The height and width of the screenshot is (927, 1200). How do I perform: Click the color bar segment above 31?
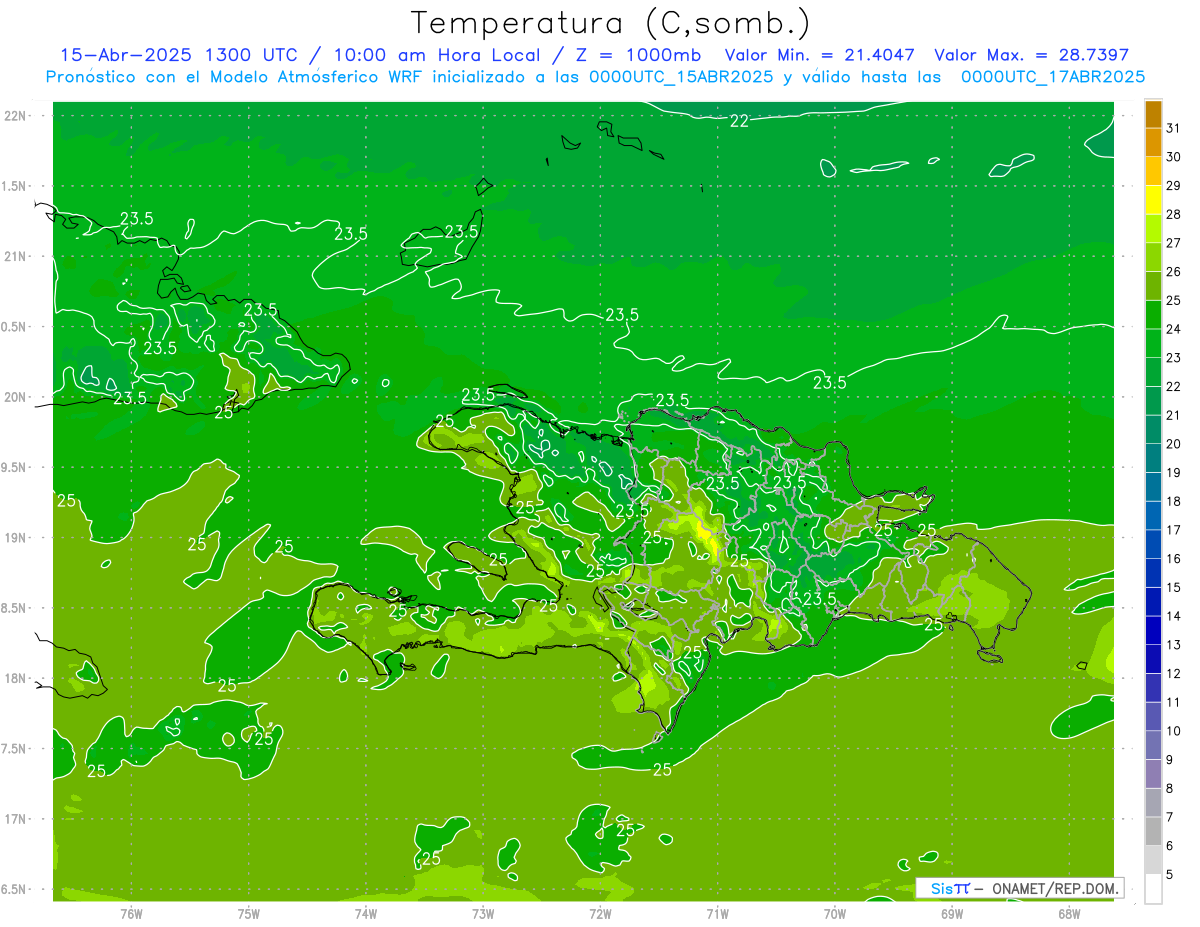(x=1153, y=114)
